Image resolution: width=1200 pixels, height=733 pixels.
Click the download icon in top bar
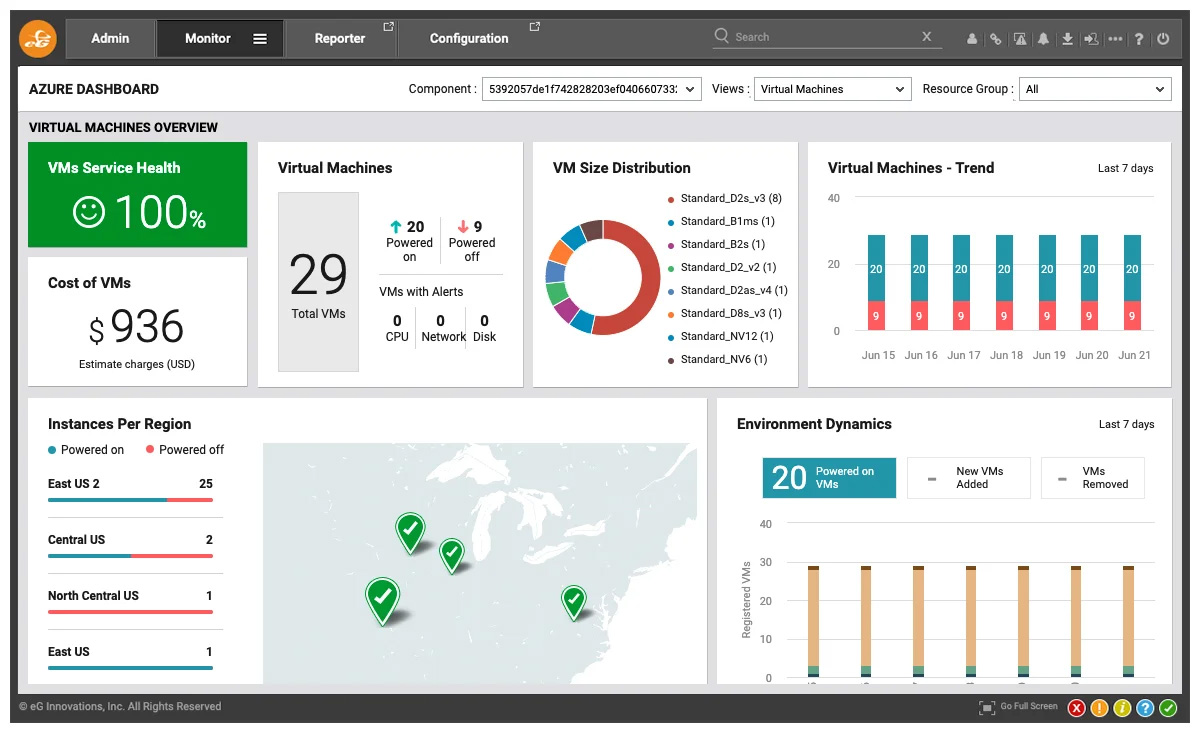pos(1067,39)
